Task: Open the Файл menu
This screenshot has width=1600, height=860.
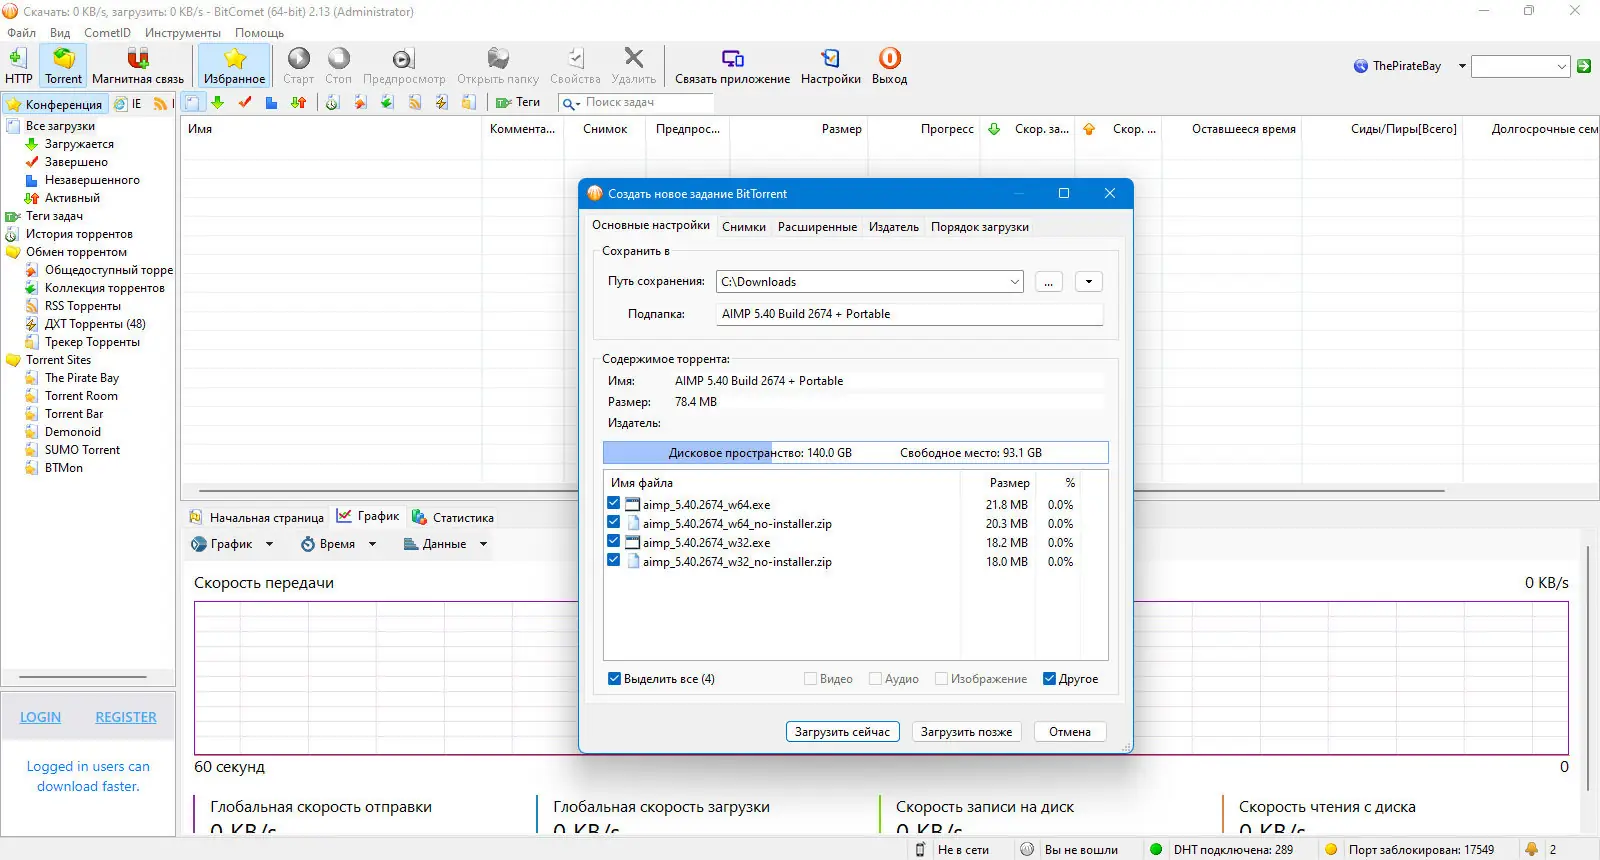Action: [x=21, y=32]
